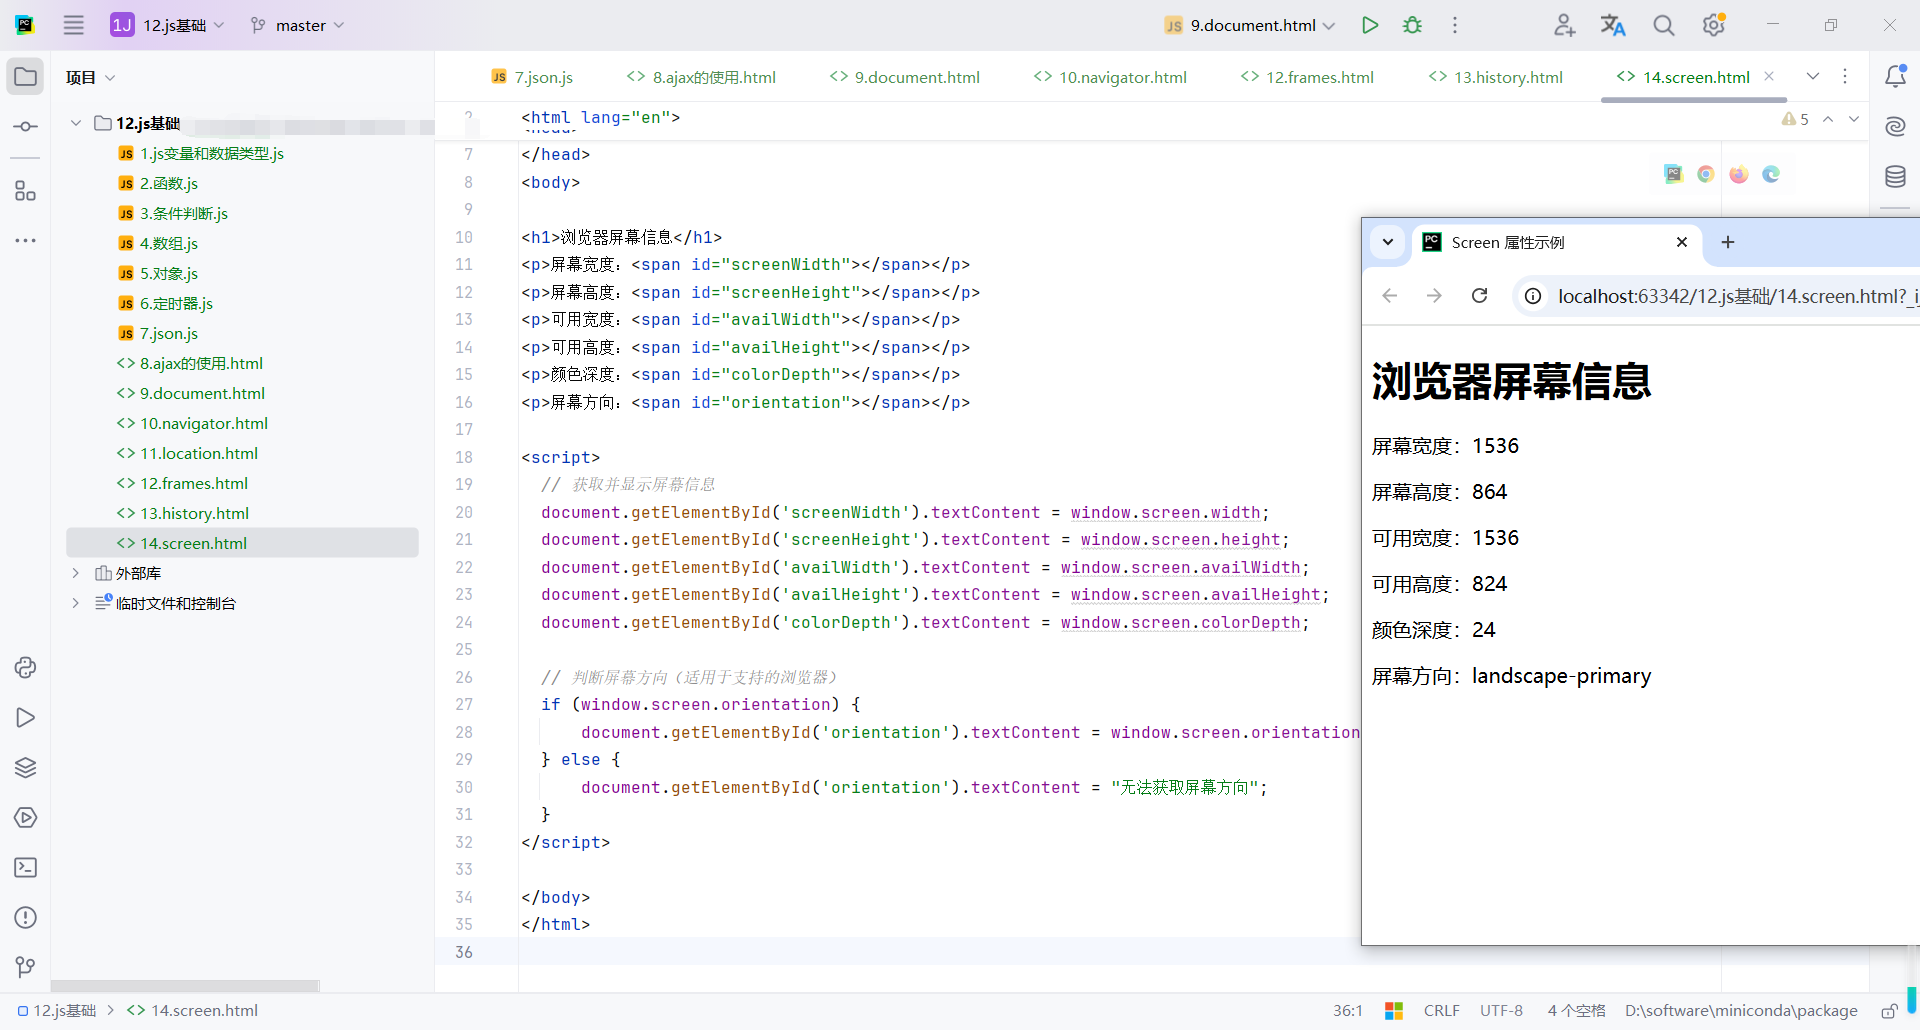Open page in Firefox browser icon
The width and height of the screenshot is (1920, 1030).
tap(1739, 174)
